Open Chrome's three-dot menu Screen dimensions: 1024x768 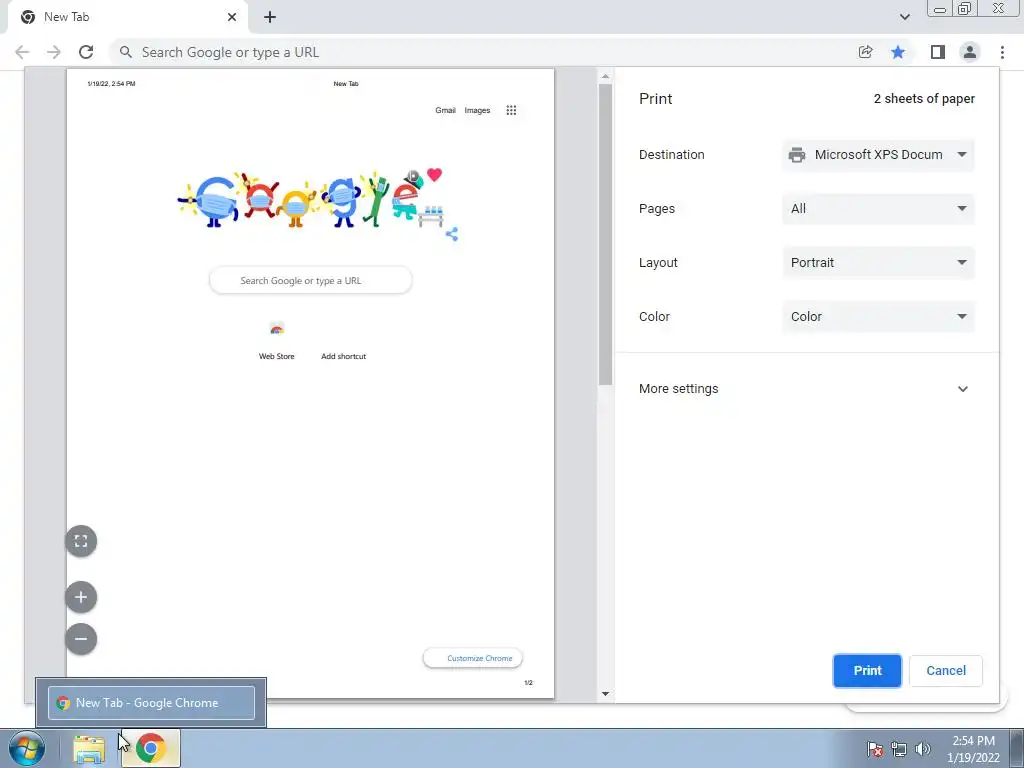pos(1002,52)
